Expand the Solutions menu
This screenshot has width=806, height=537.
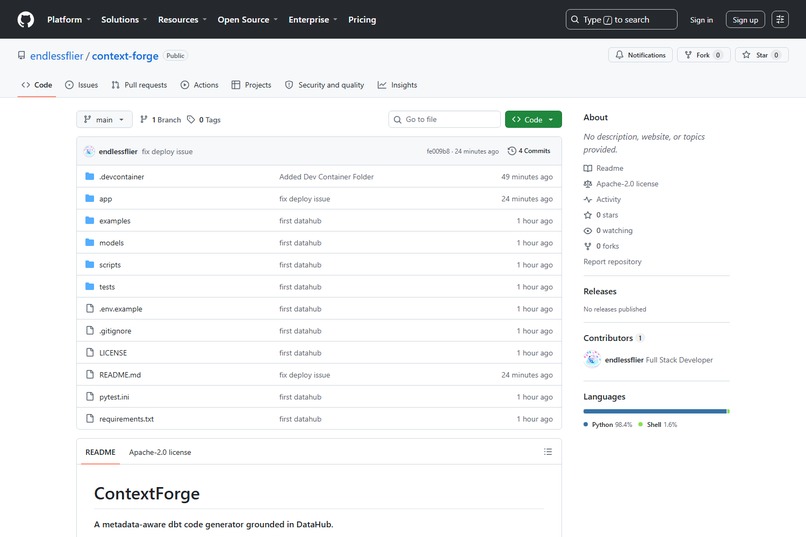(x=124, y=20)
